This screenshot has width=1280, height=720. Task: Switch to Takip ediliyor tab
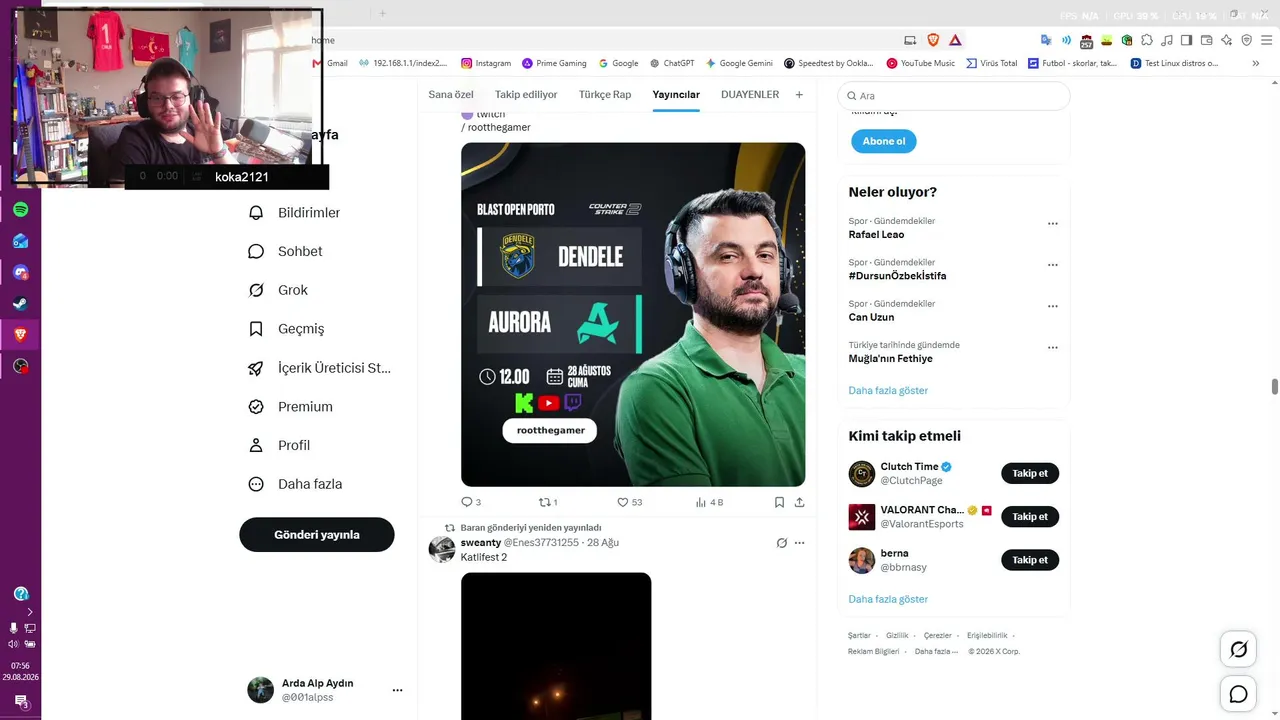point(526,94)
